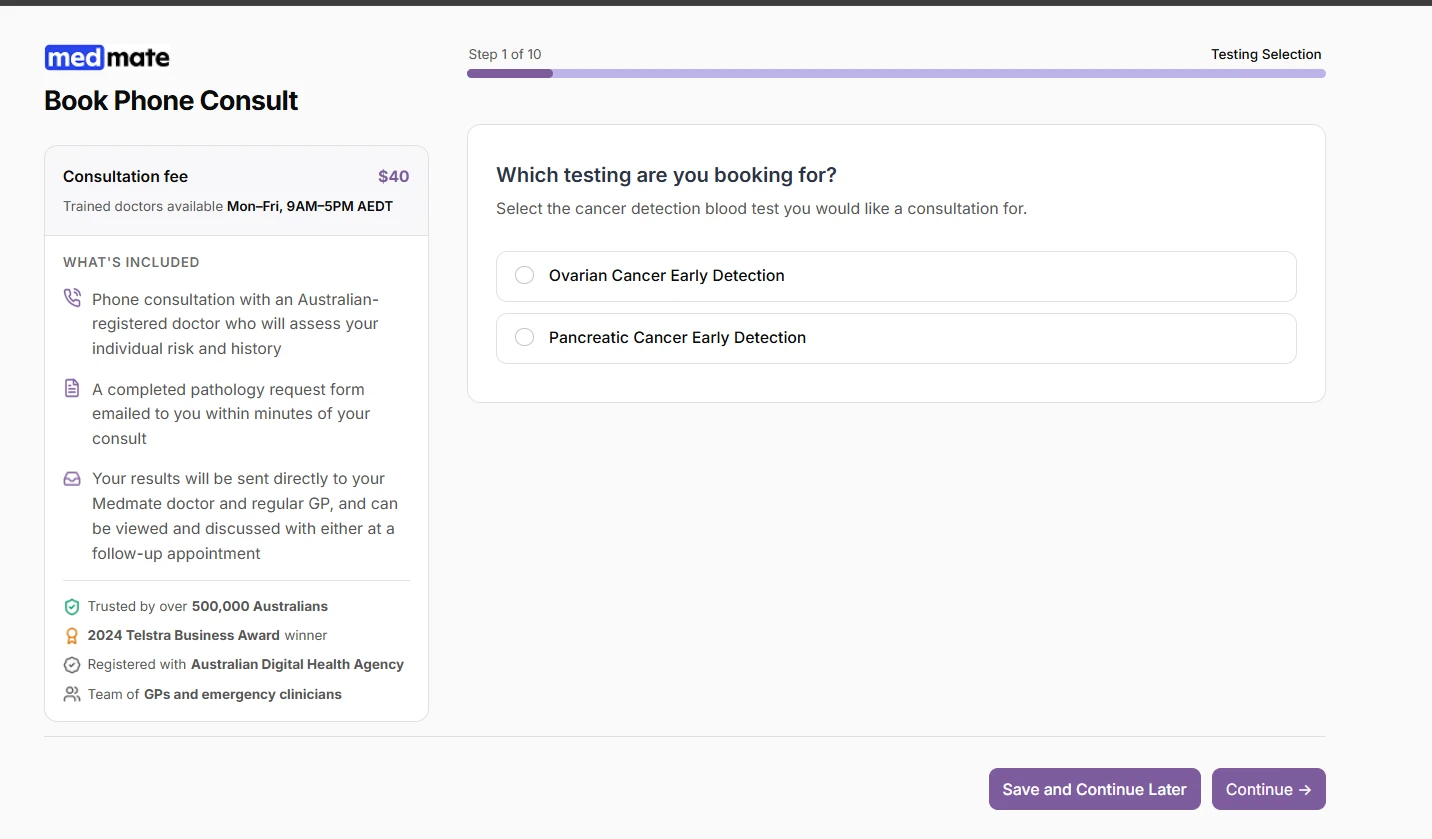Click the Step 1 of 10 text
1432x839 pixels.
[x=505, y=54]
